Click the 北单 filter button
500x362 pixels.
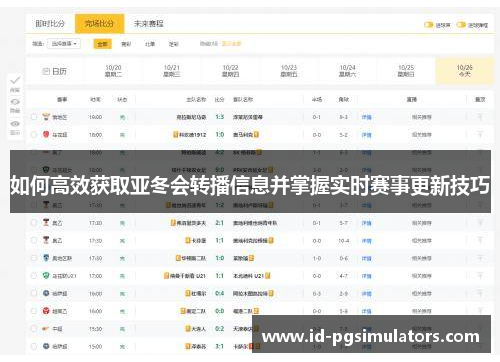pos(150,44)
